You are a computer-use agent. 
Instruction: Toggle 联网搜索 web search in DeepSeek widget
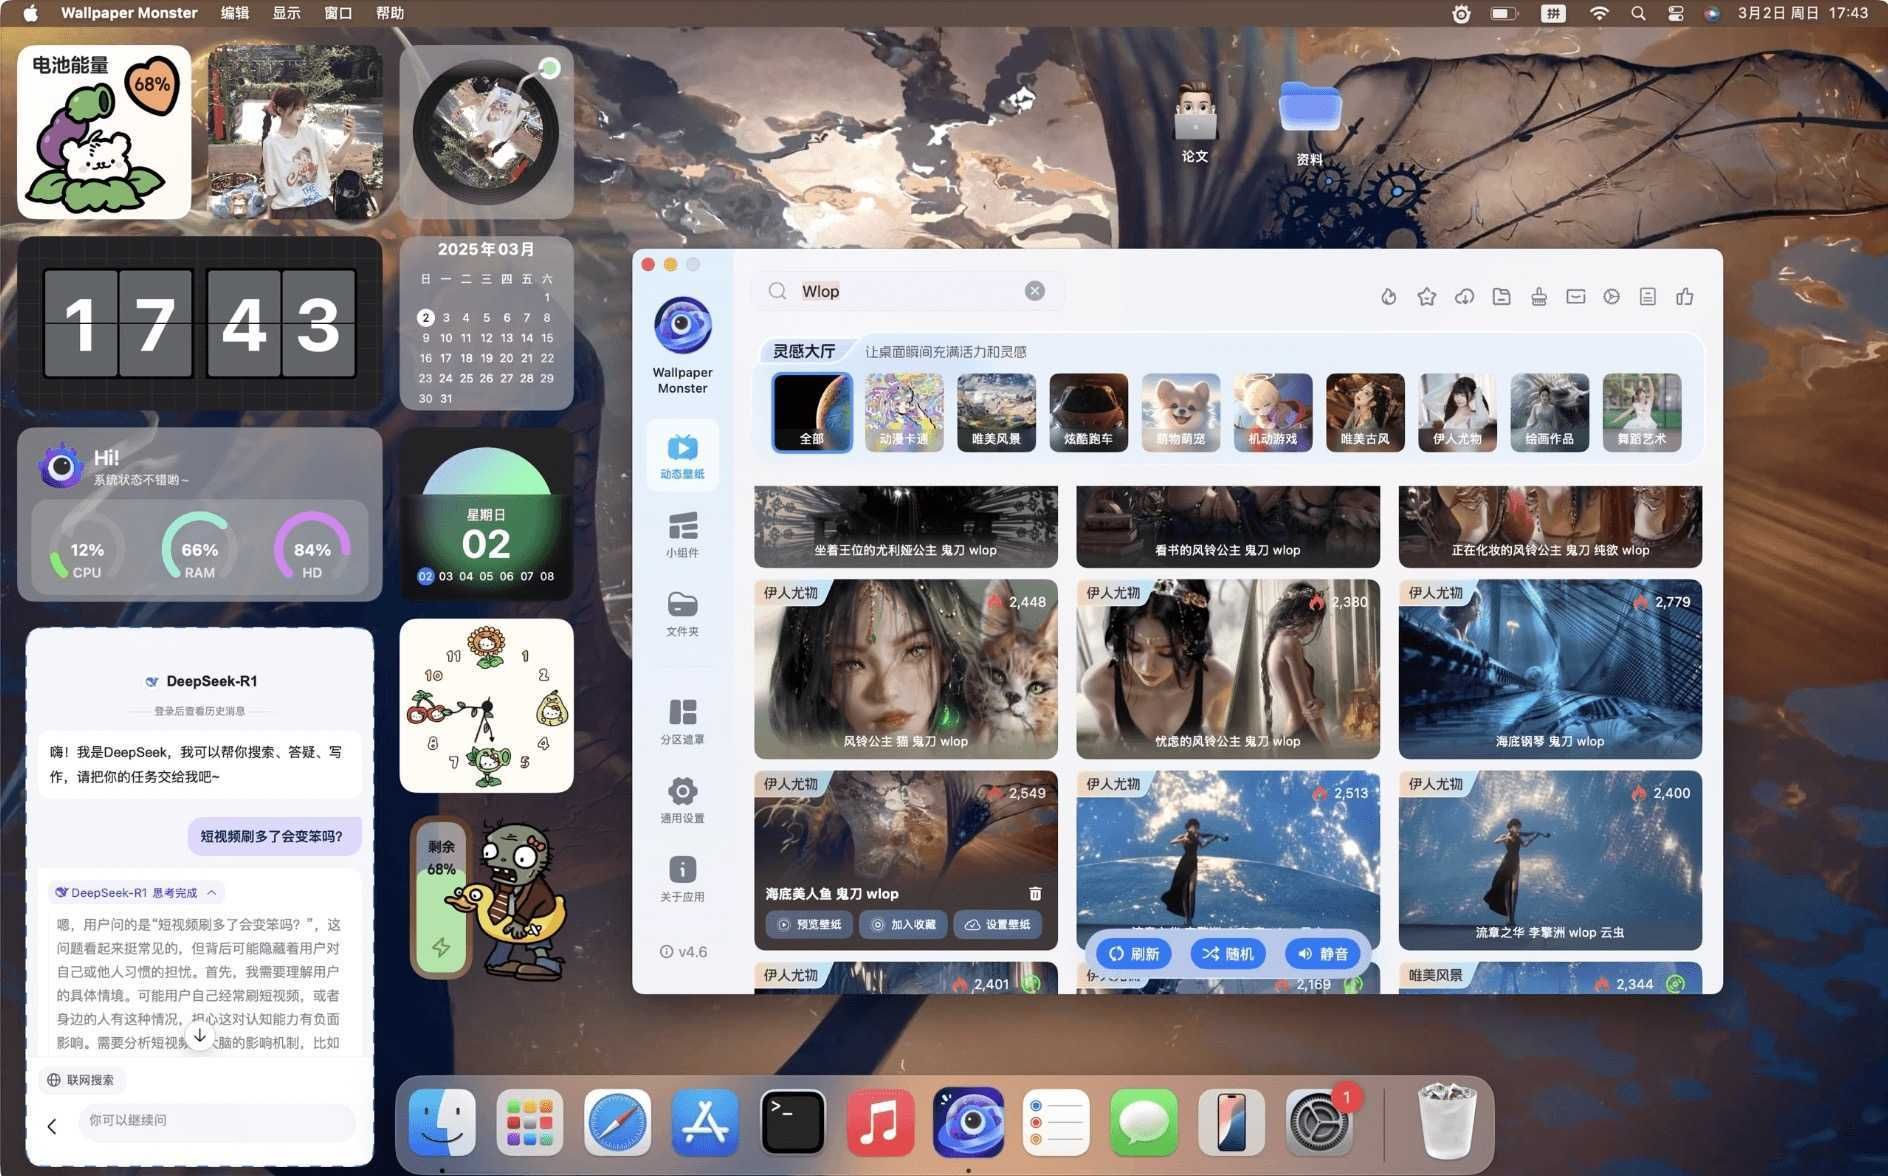[x=81, y=1080]
